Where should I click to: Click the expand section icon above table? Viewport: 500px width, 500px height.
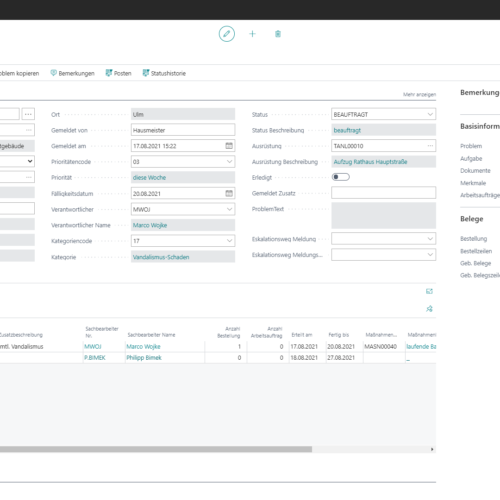pyautogui.click(x=429, y=291)
